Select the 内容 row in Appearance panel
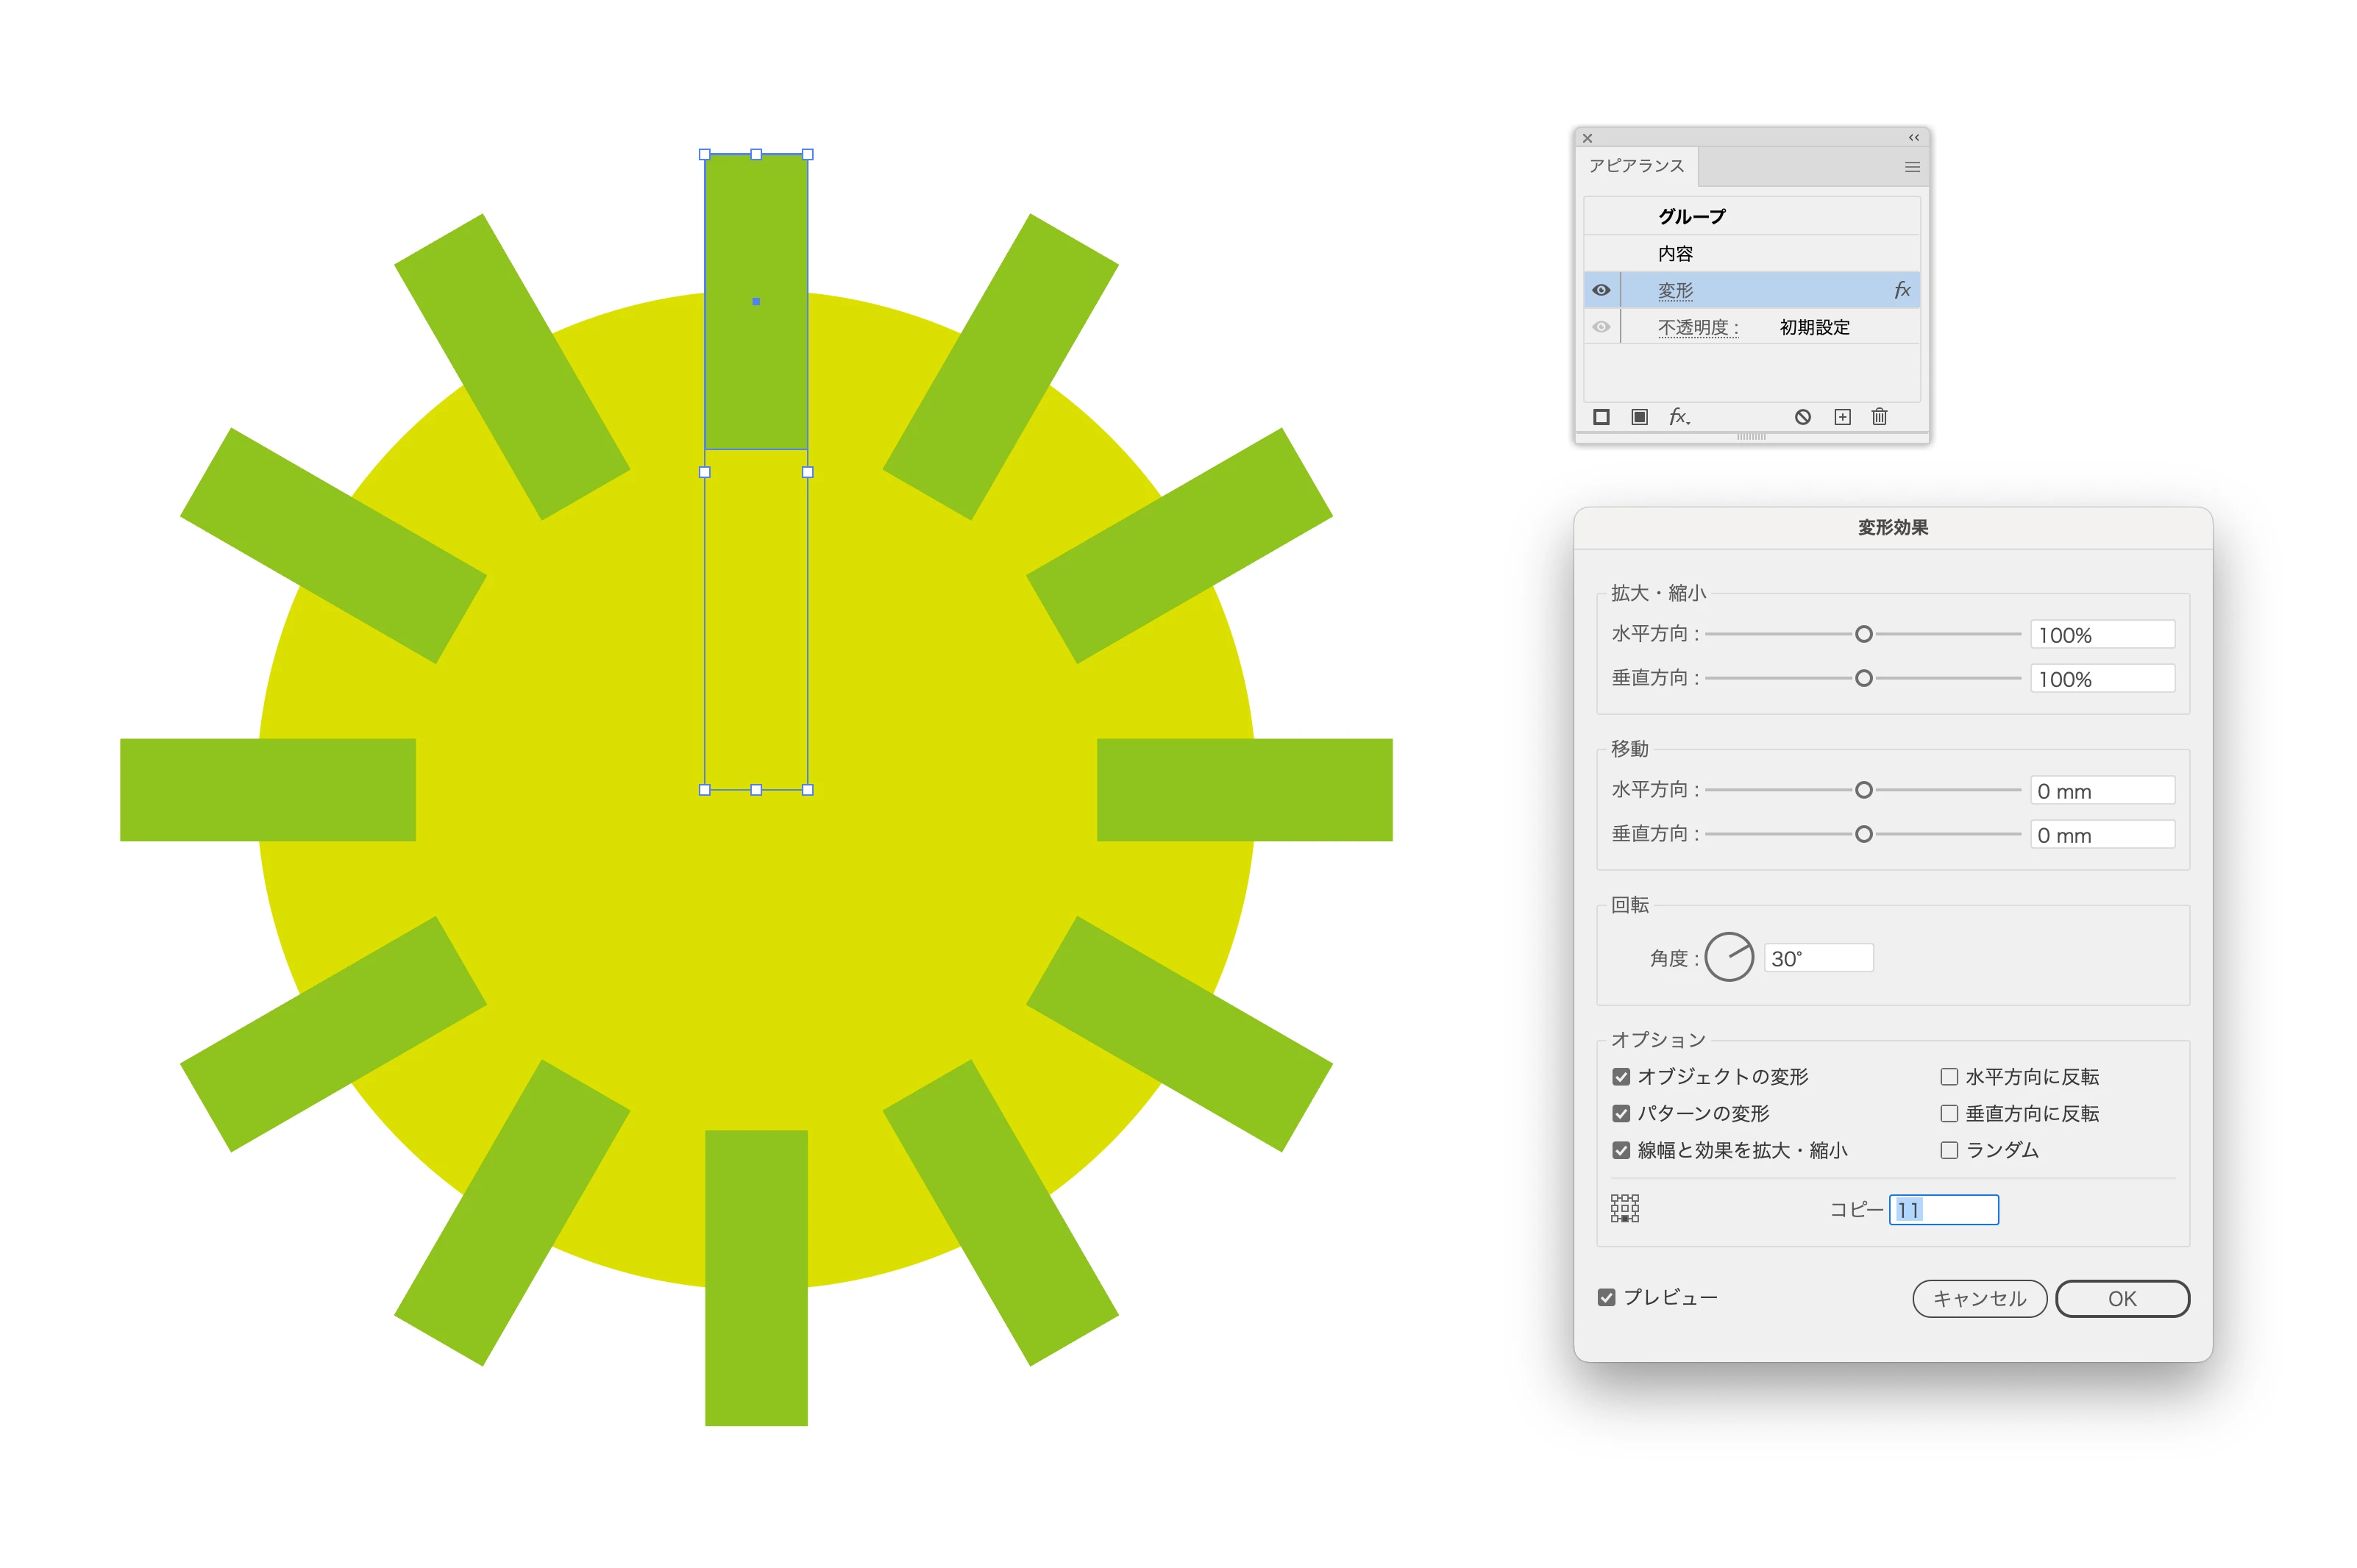The width and height of the screenshot is (2357, 1568). 1675,254
